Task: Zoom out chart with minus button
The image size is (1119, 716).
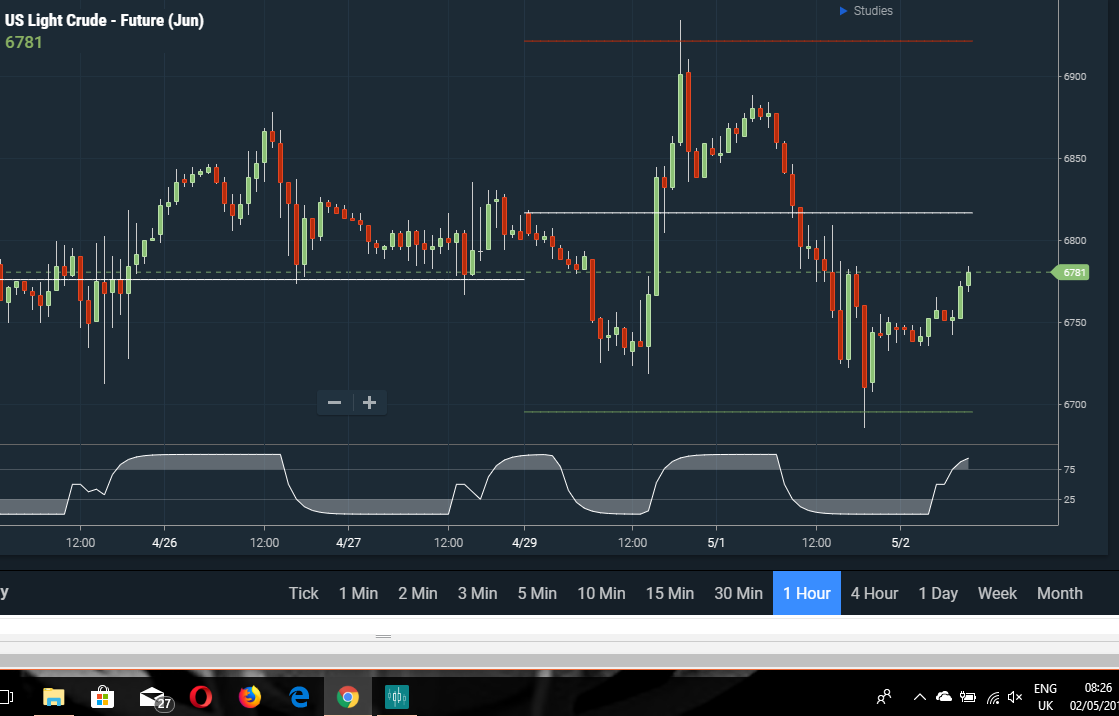Action: coord(334,403)
